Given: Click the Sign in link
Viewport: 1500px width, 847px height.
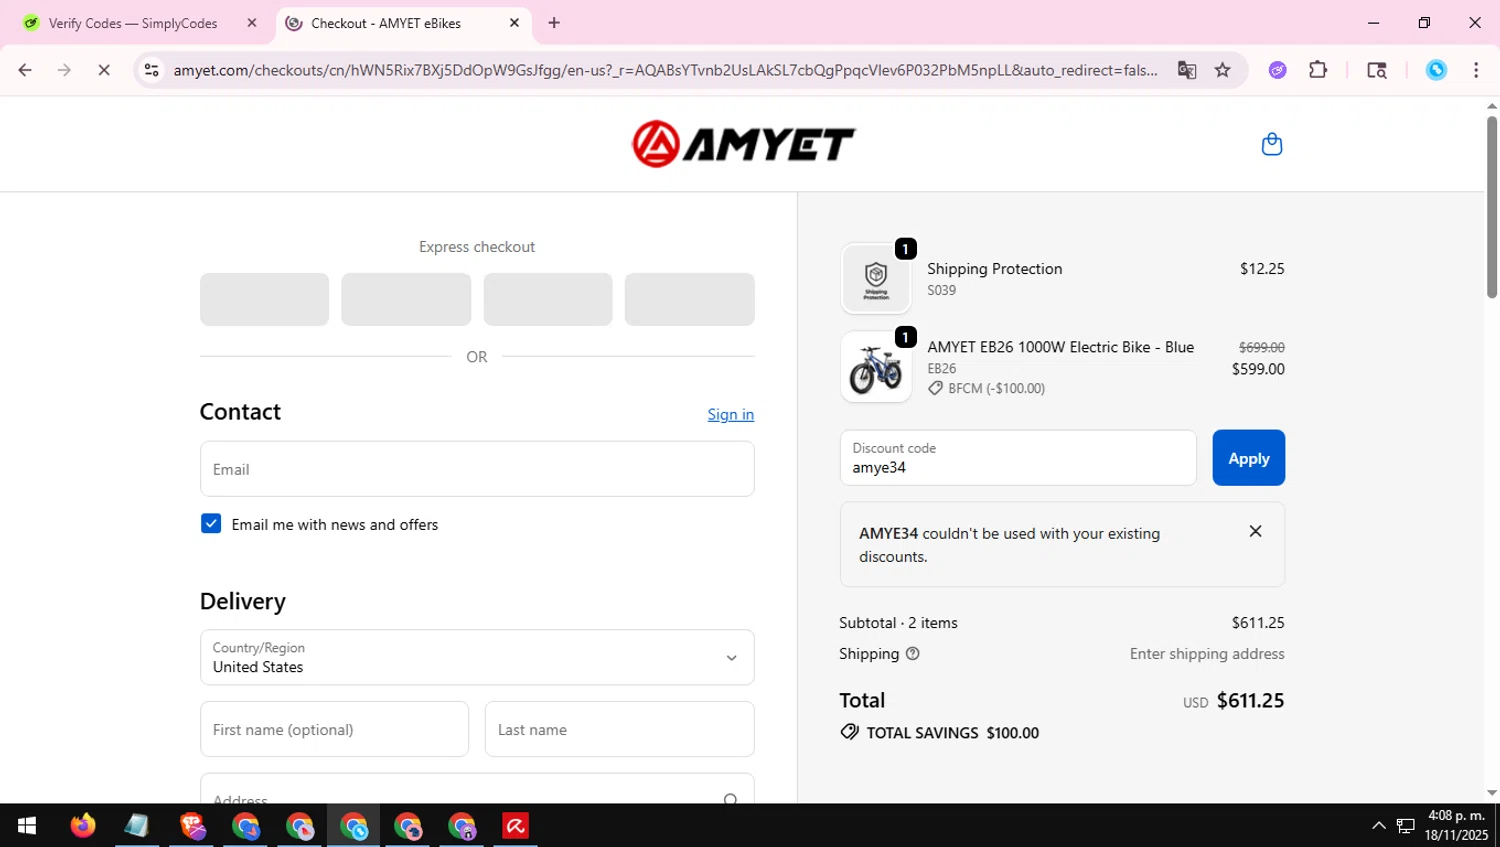Looking at the screenshot, I should click(731, 414).
